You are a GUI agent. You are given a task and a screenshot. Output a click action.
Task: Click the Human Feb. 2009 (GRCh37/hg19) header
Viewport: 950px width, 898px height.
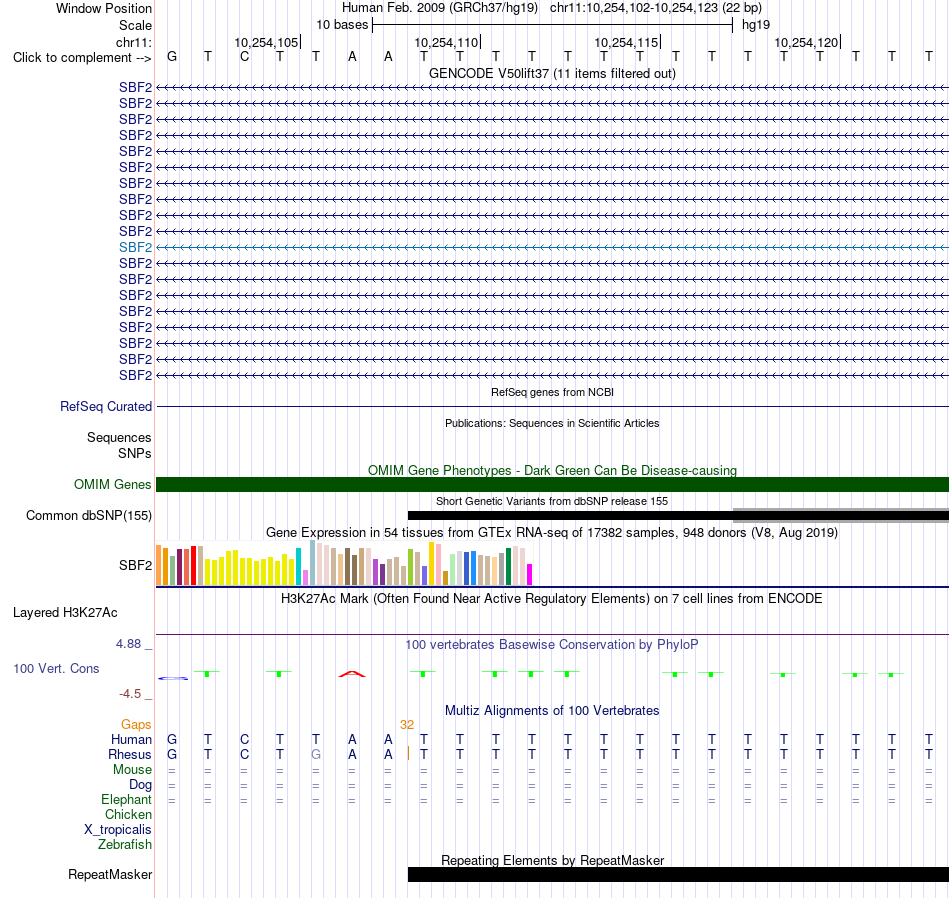pos(440,8)
